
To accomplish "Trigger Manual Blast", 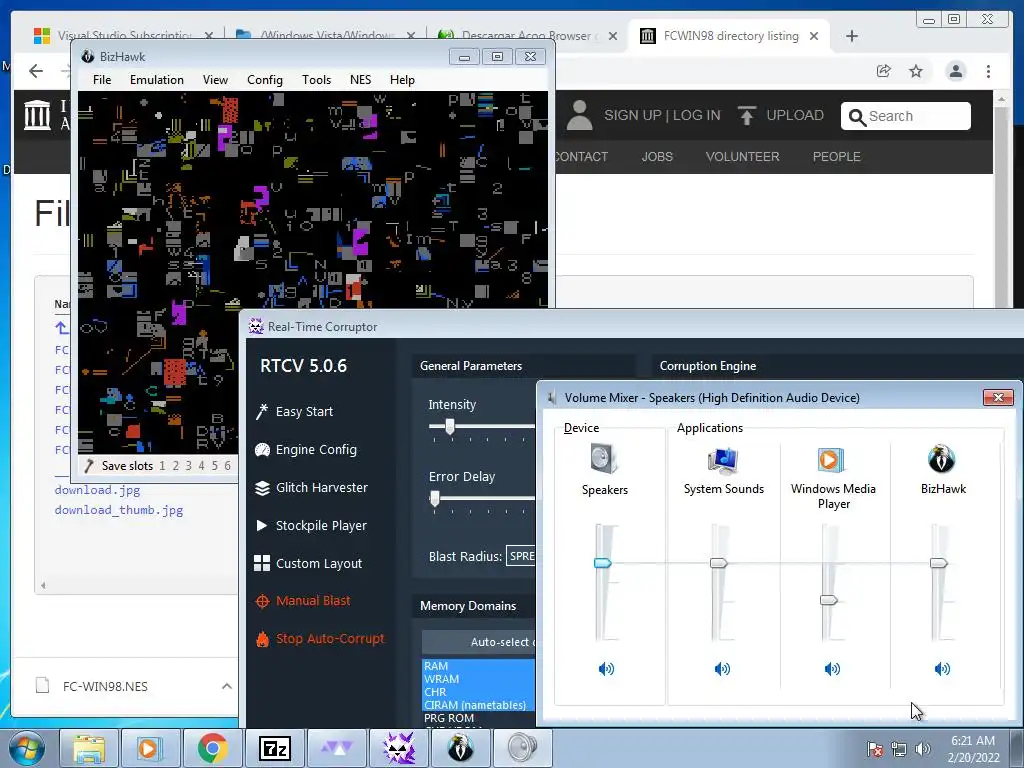I will click(x=303, y=601).
